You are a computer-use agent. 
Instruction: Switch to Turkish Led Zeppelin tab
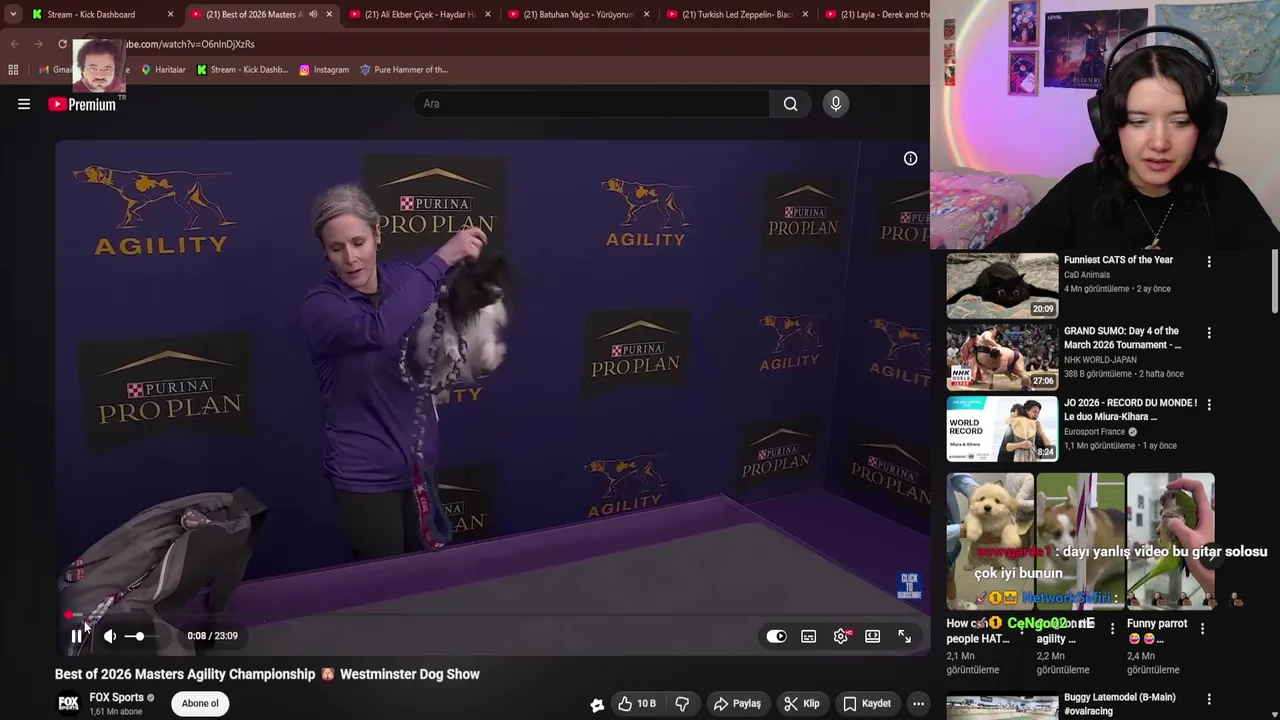click(736, 14)
